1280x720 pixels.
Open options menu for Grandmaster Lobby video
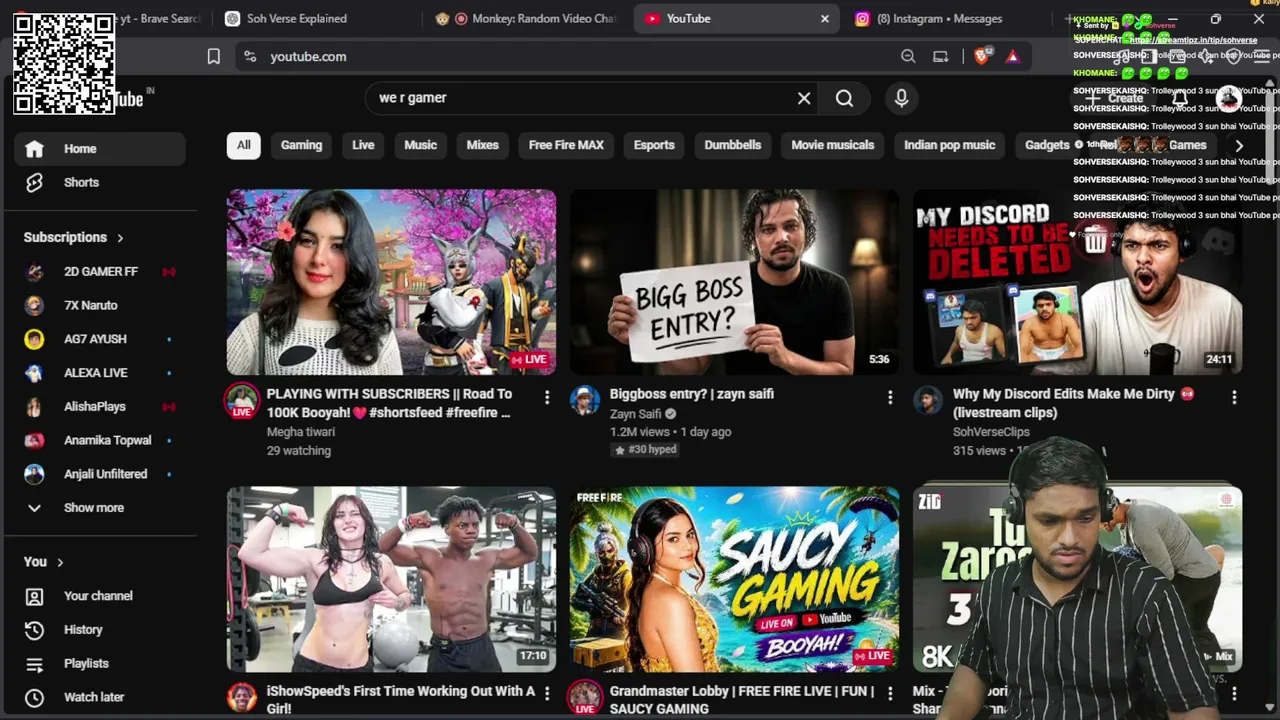(x=890, y=693)
